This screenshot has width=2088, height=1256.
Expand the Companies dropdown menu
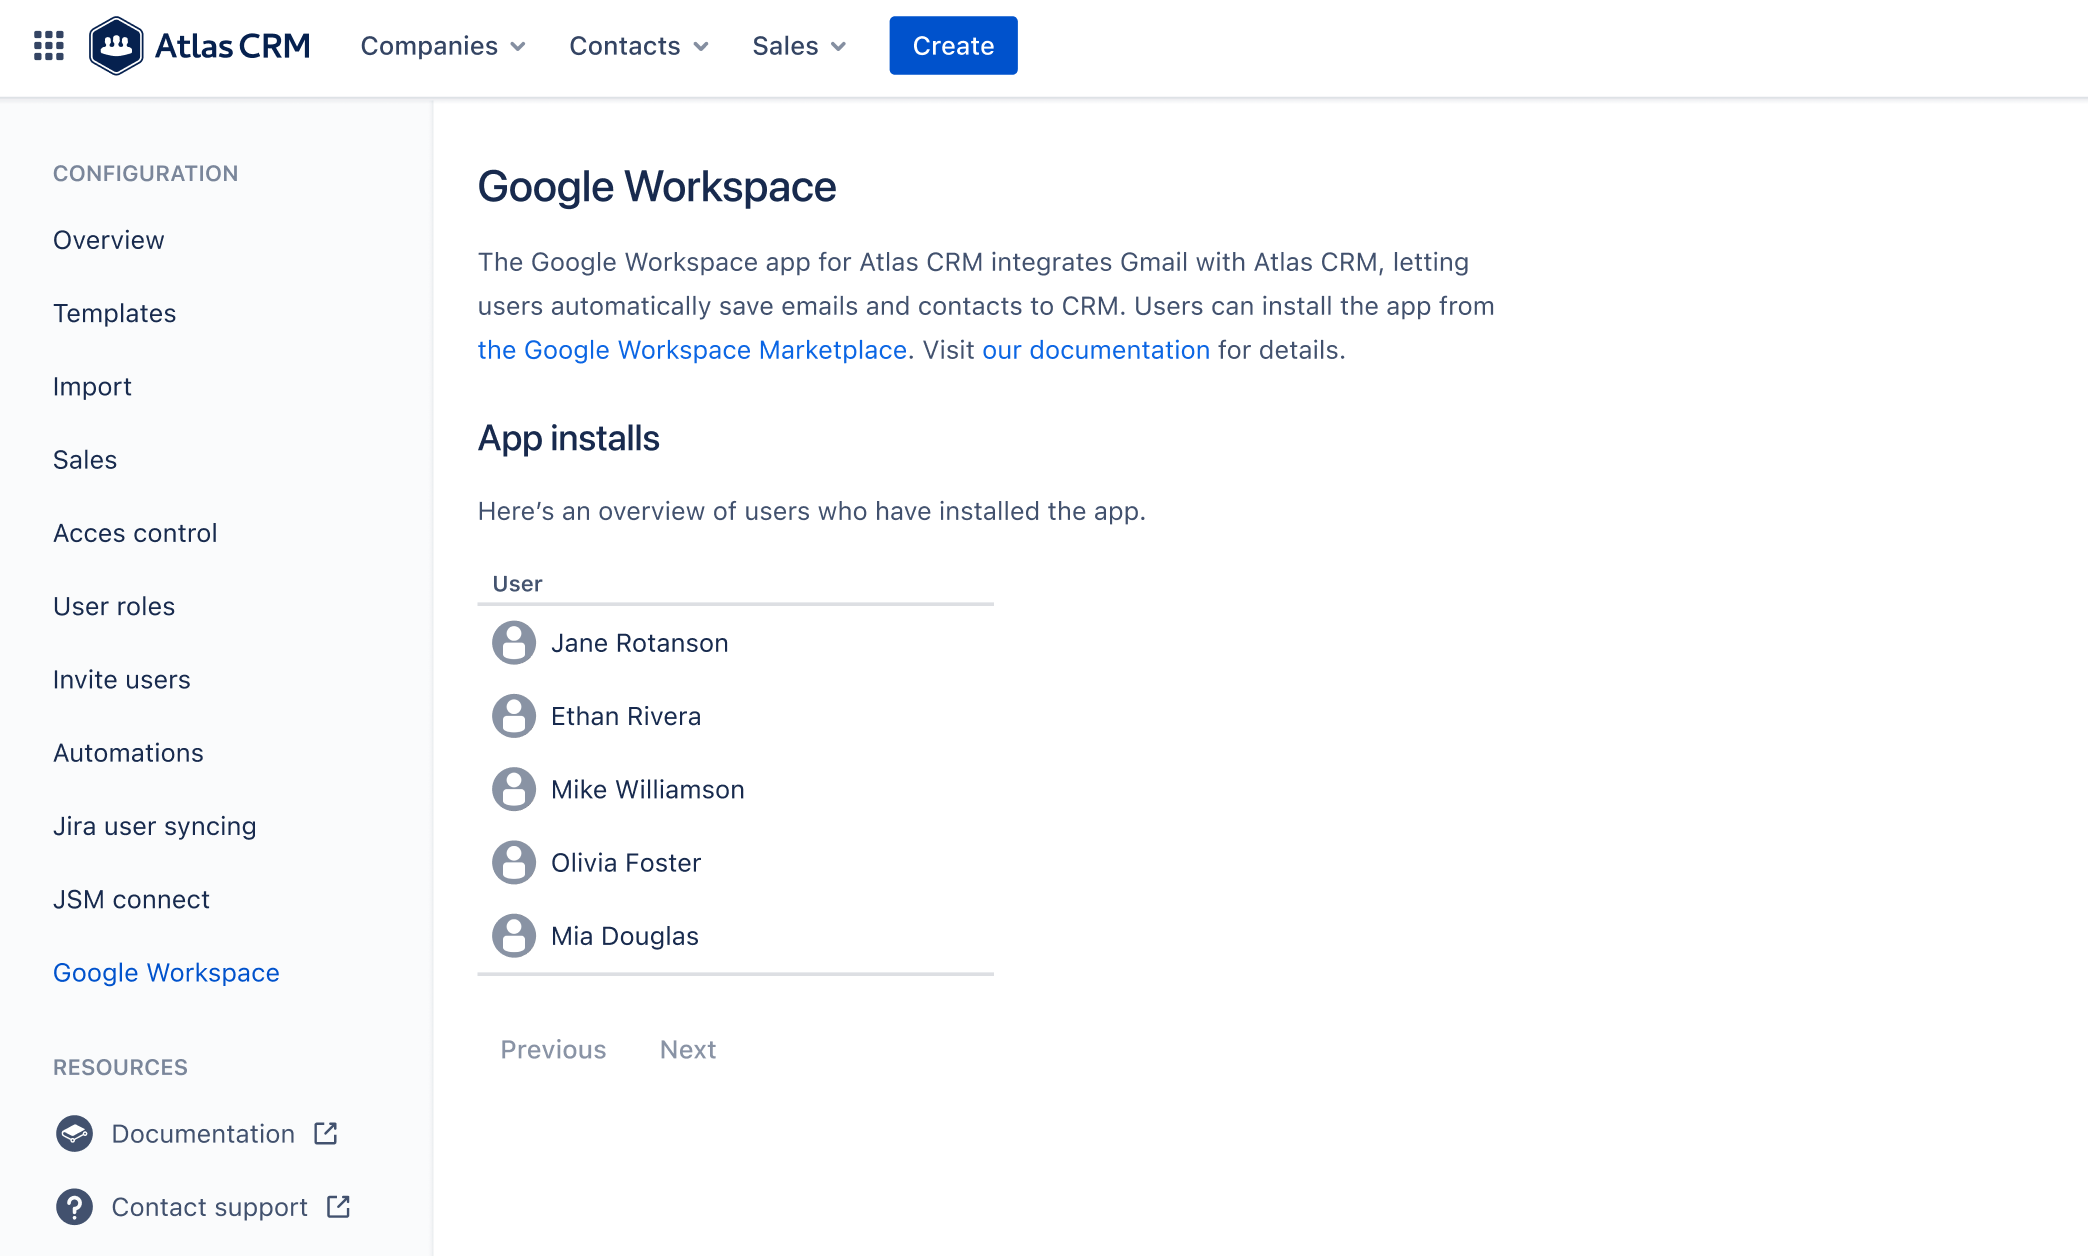[443, 46]
